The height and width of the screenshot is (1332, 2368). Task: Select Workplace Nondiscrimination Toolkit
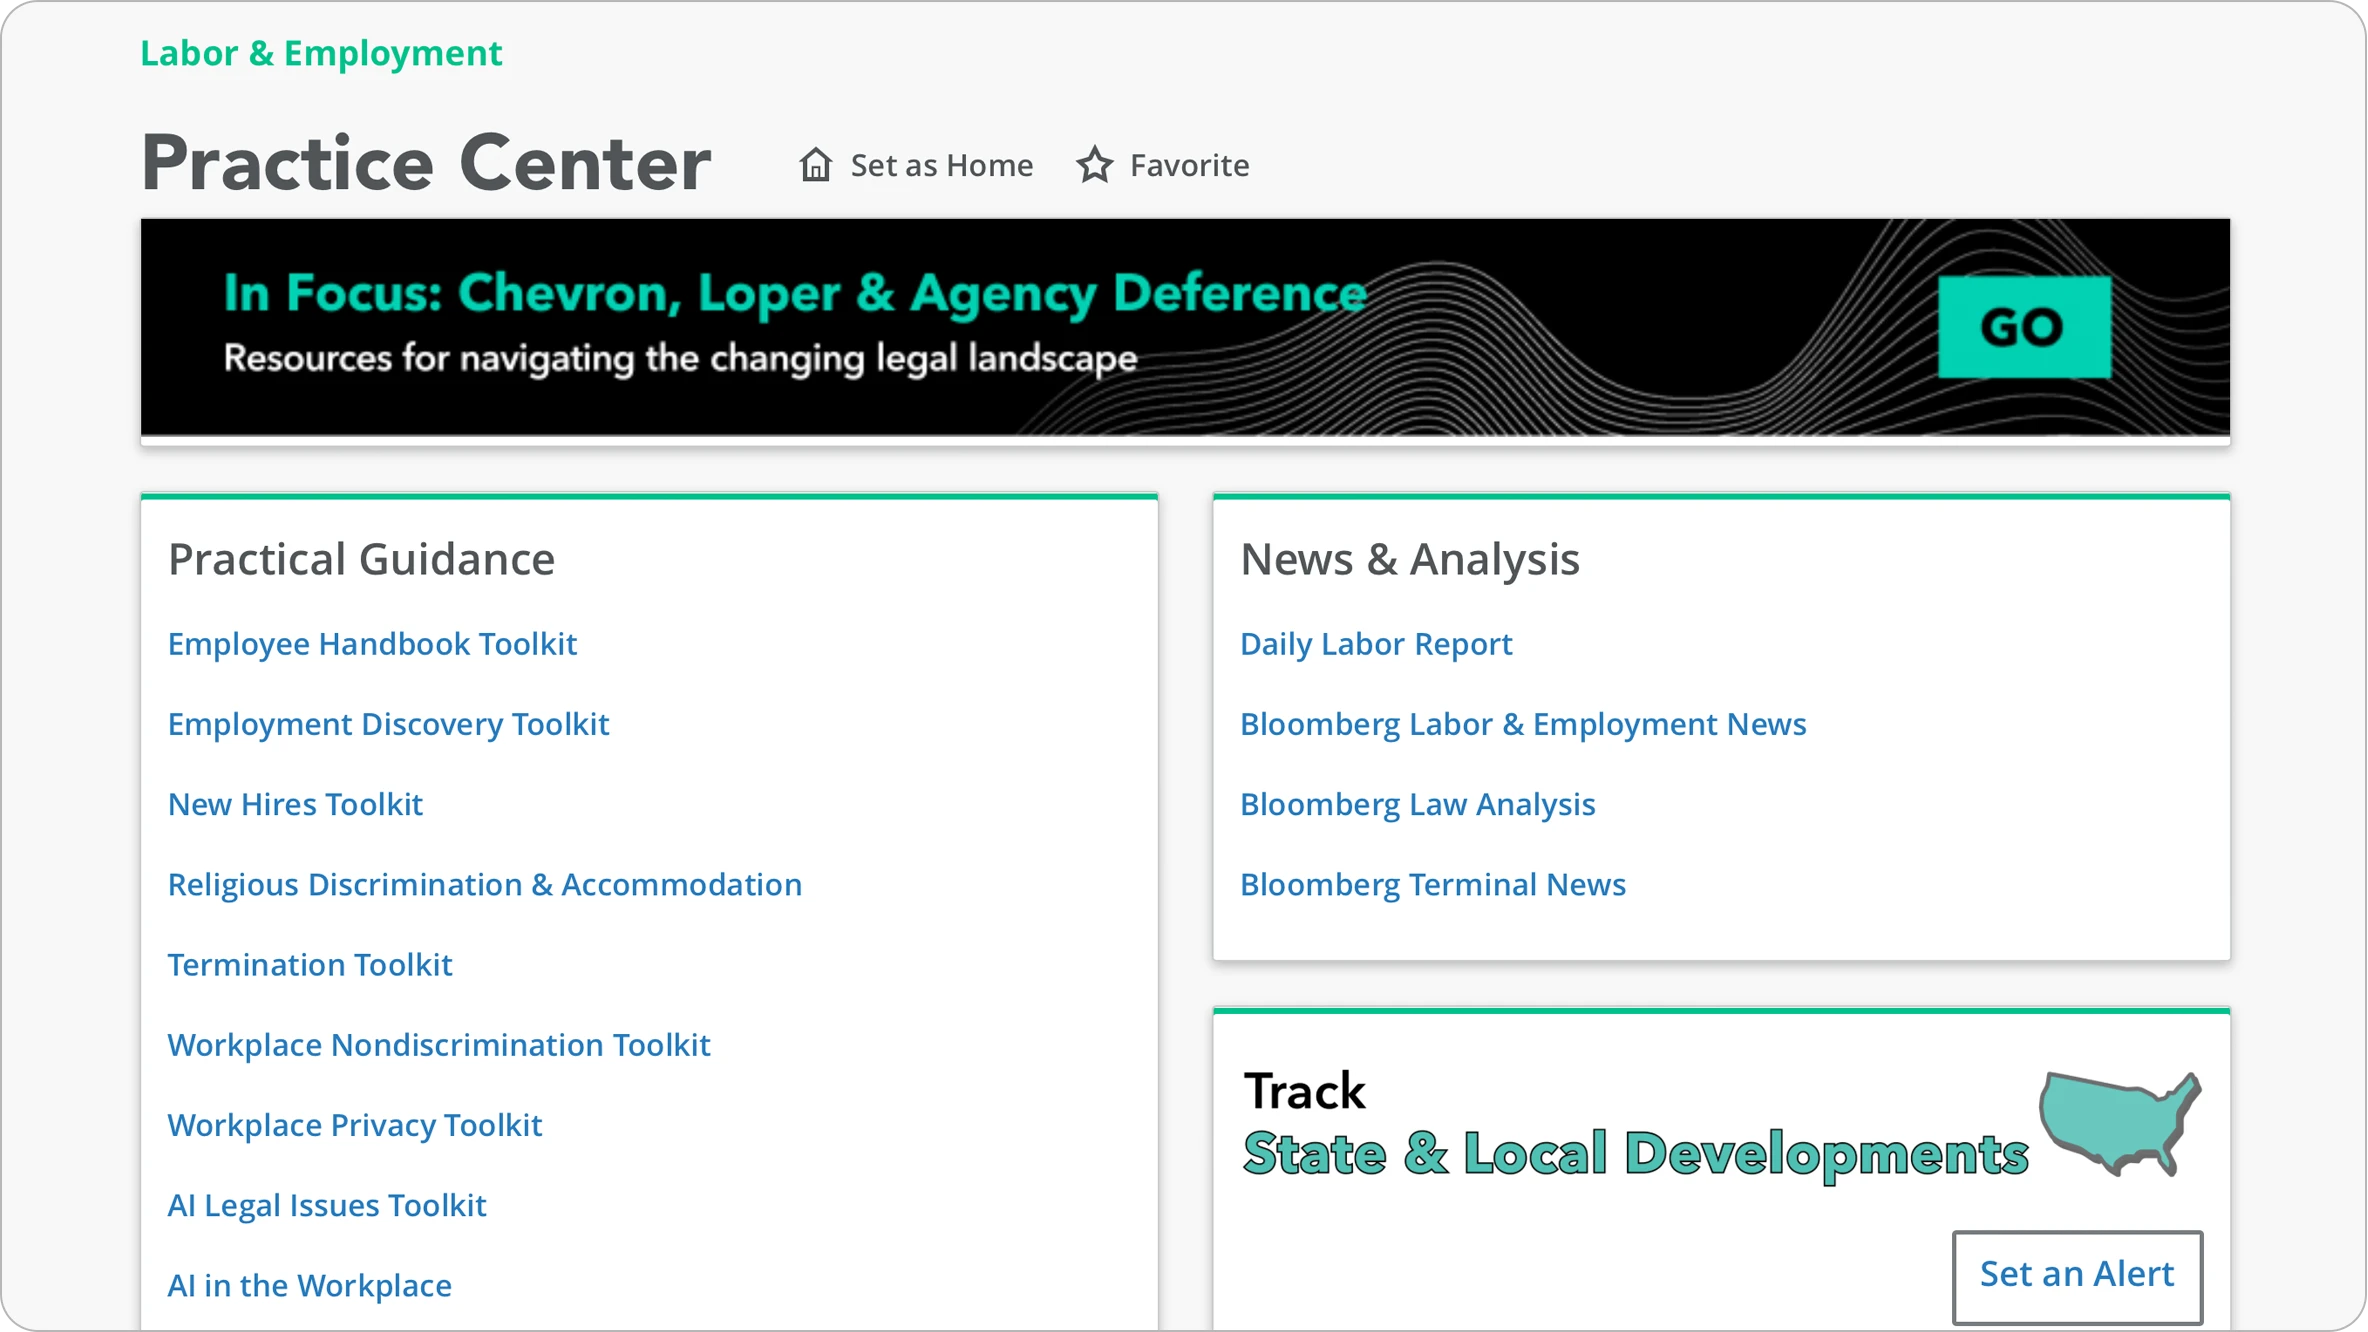click(439, 1045)
